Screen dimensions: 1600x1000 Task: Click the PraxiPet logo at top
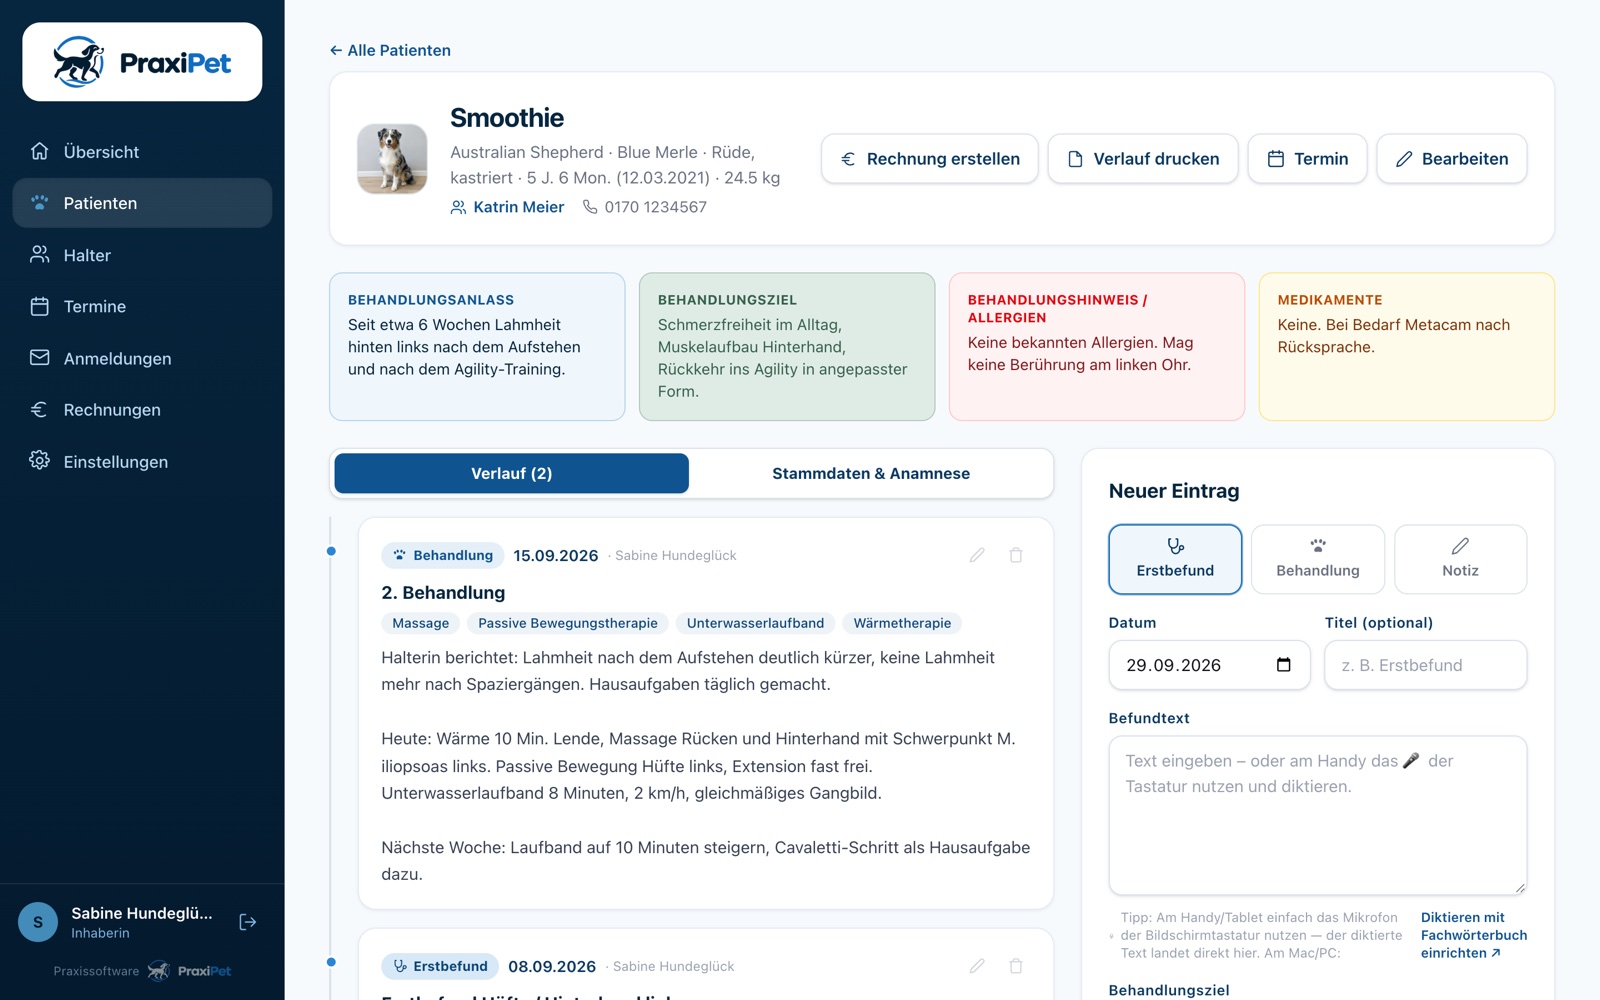[x=142, y=62]
